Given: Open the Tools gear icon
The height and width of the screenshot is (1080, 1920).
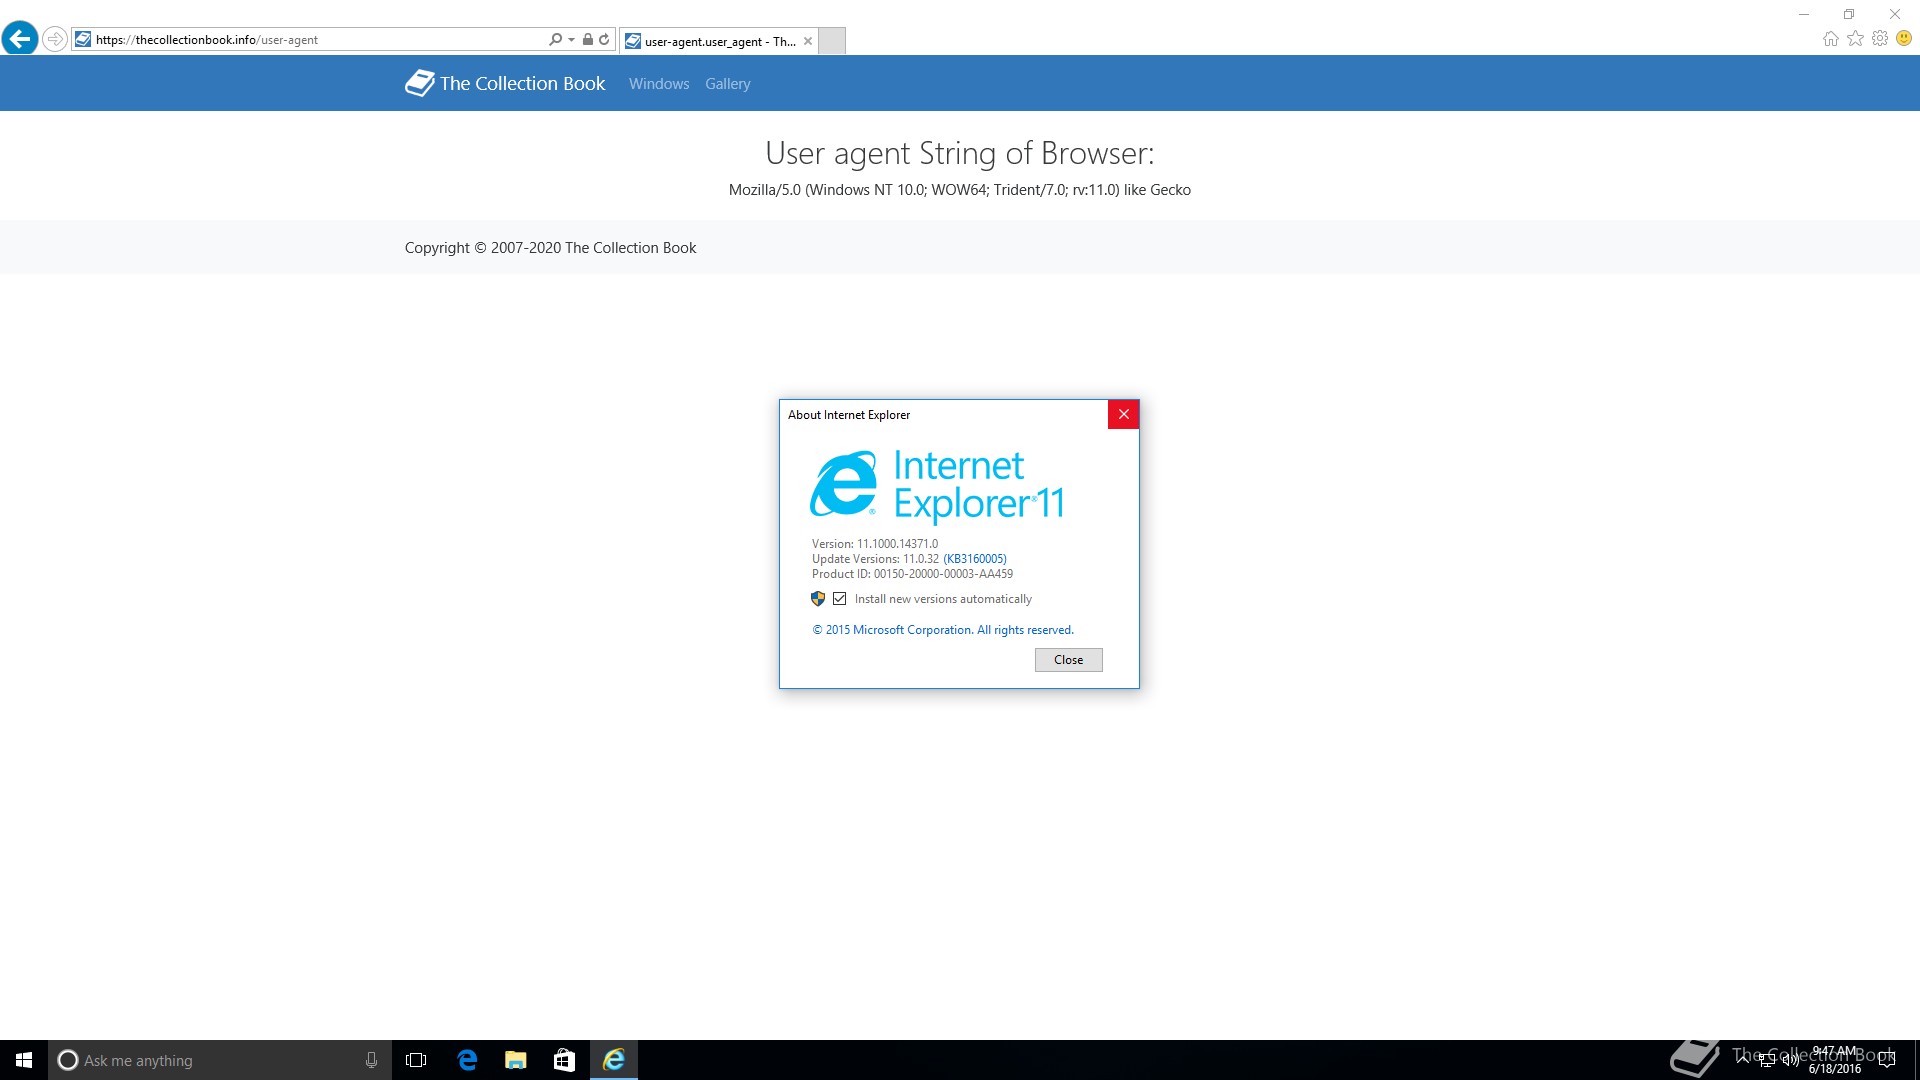Looking at the screenshot, I should (1880, 39).
